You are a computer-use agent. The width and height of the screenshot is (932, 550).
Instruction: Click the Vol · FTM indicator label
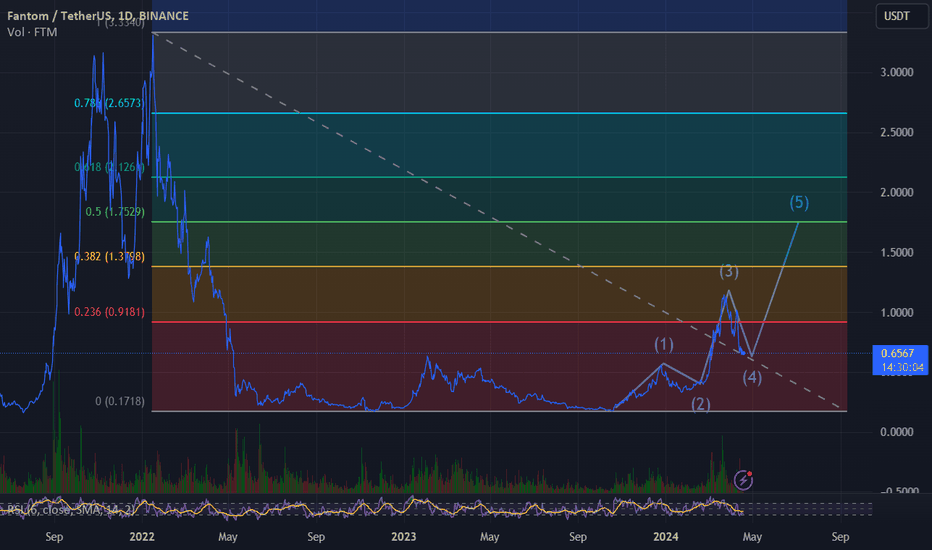coord(32,32)
